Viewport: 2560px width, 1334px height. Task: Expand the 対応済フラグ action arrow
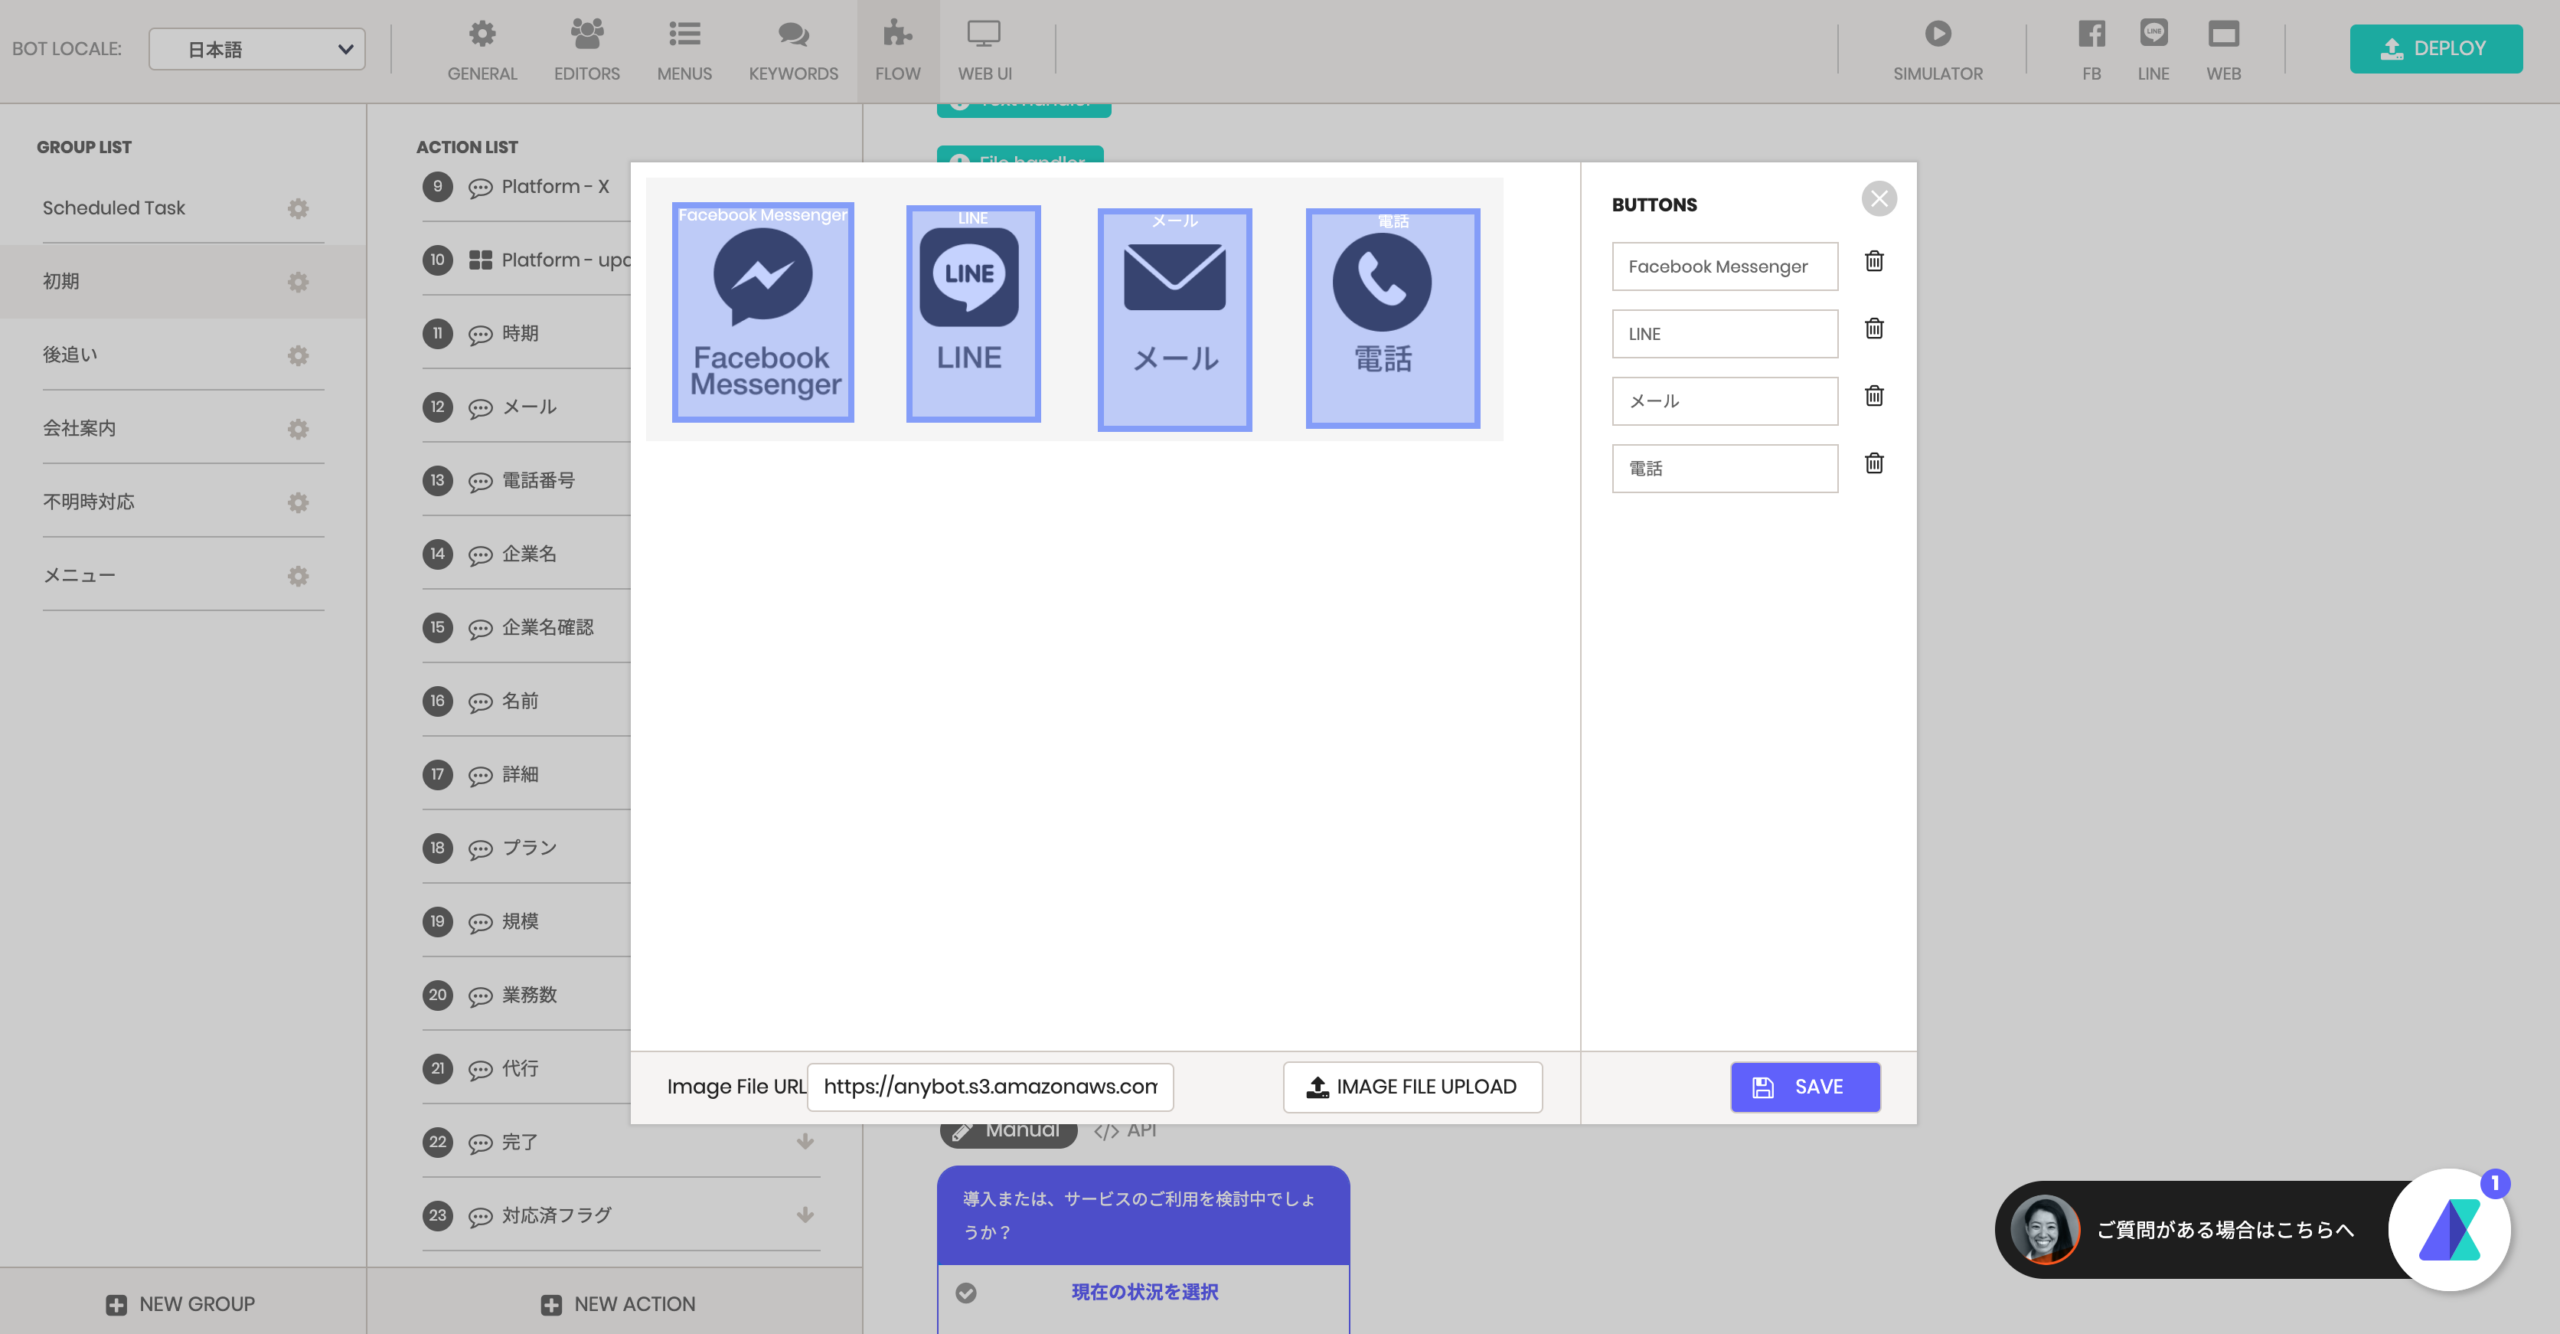point(805,1215)
